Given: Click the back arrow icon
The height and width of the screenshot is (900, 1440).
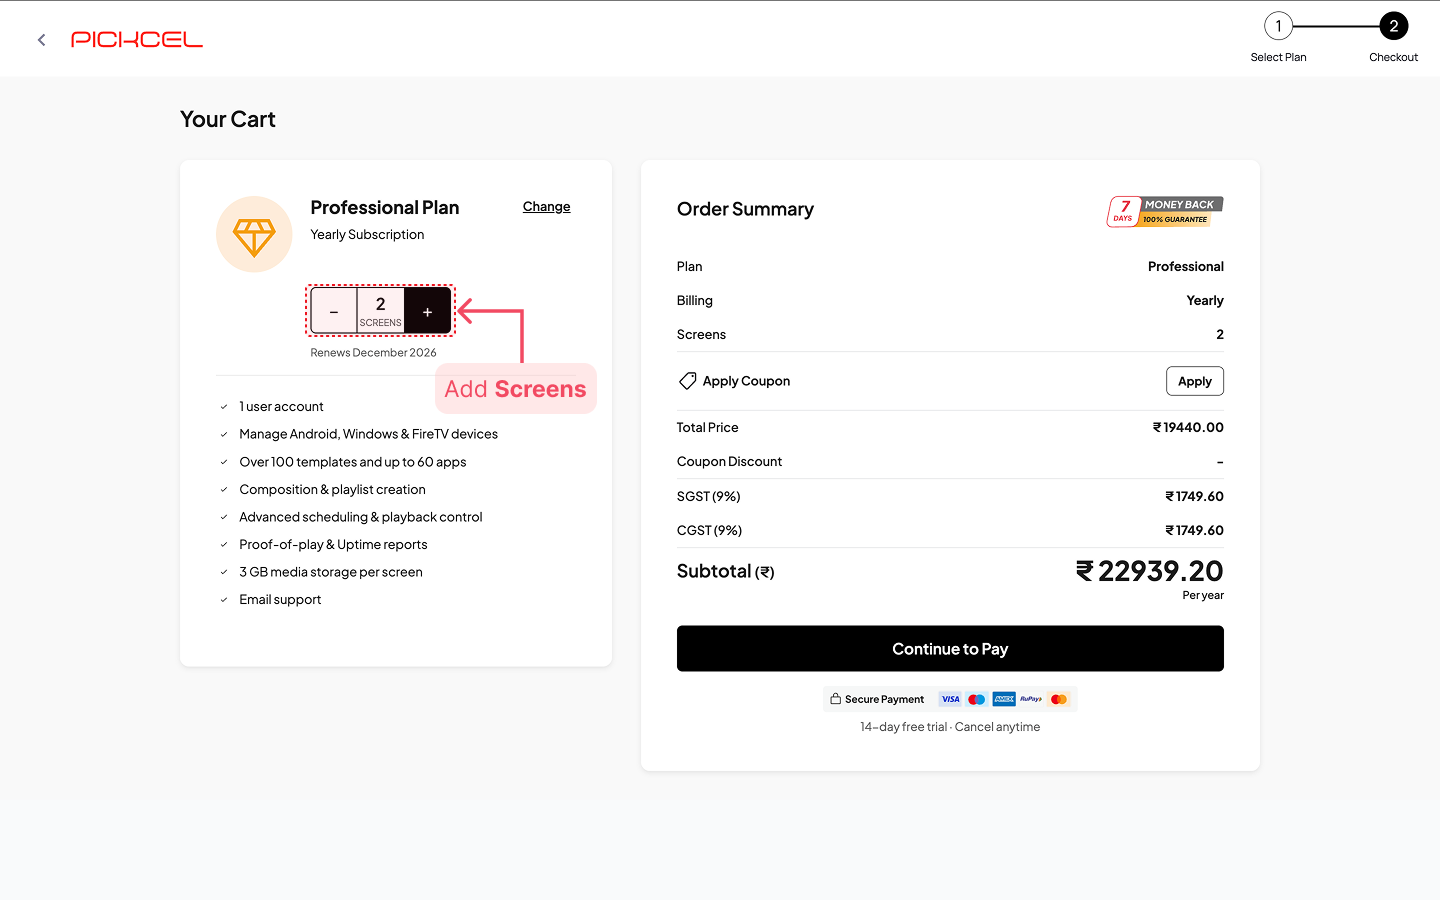Looking at the screenshot, I should (x=41, y=40).
